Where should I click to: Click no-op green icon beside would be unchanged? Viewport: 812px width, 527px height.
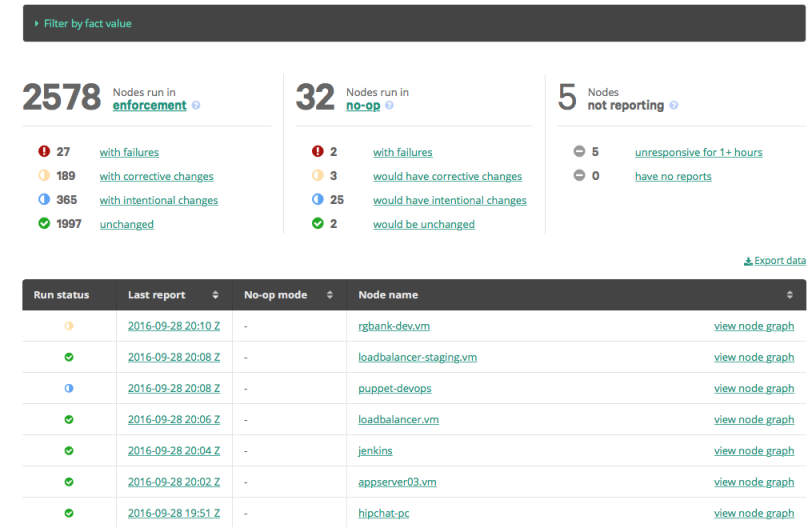tap(317, 223)
